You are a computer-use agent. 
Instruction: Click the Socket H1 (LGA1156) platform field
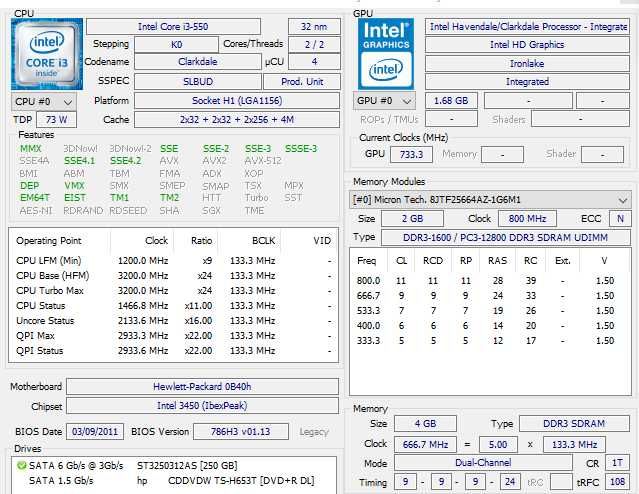click(237, 101)
